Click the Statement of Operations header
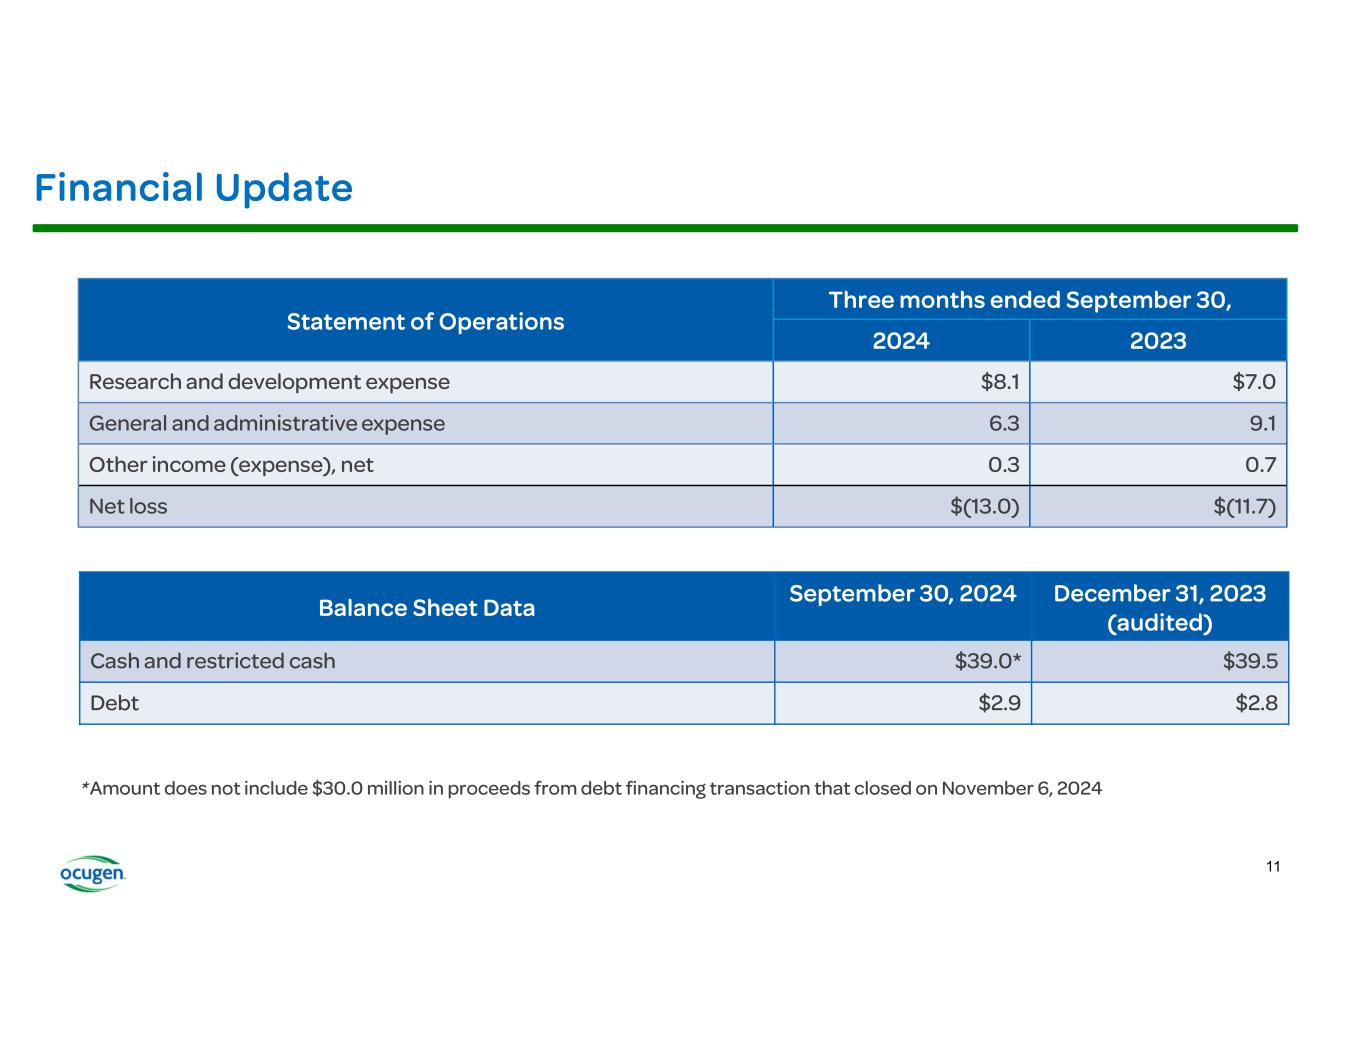This screenshot has height=1055, width=1365. point(425,321)
